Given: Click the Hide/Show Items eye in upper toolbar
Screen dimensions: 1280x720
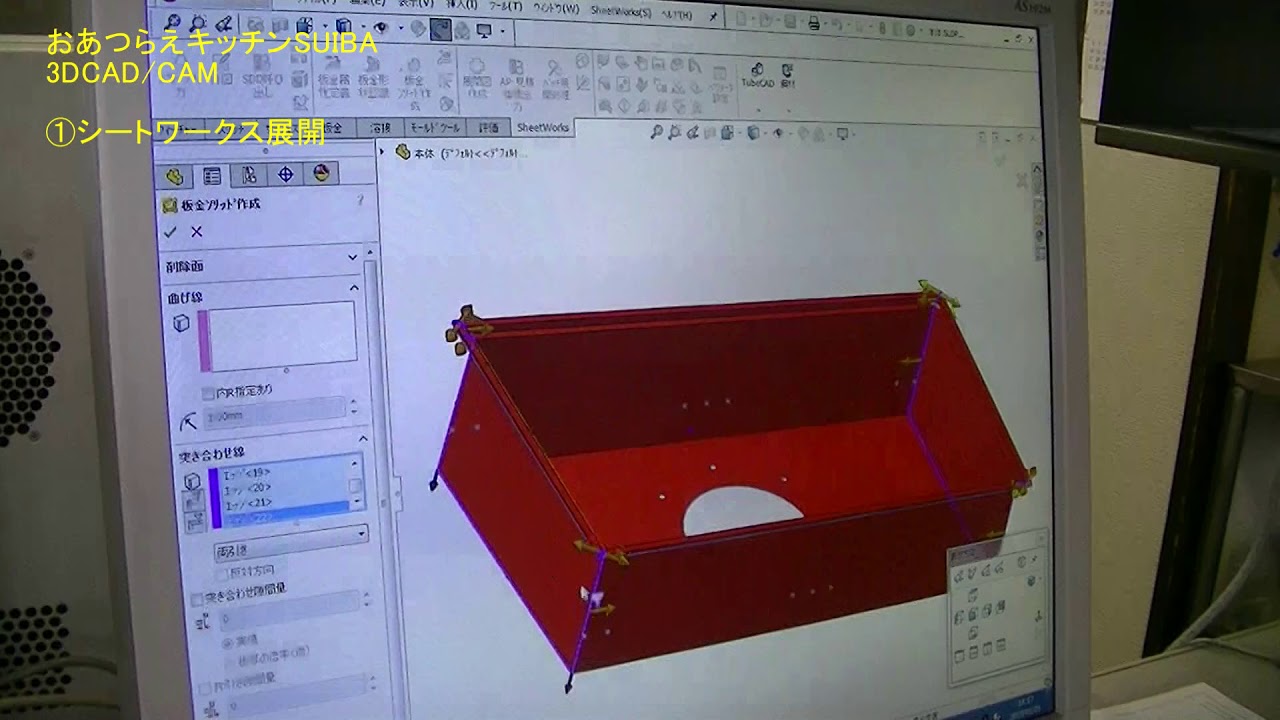Looking at the screenshot, I should pos(380,26).
